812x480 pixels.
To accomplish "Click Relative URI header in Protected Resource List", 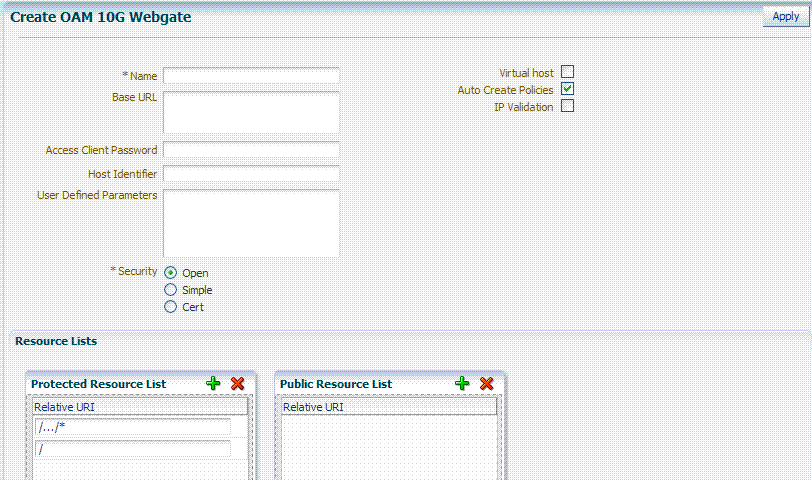I will coord(140,407).
